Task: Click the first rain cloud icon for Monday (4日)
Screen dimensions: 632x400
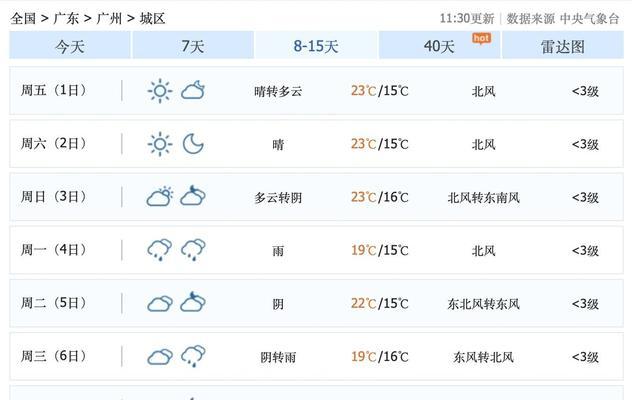Action: pos(160,250)
